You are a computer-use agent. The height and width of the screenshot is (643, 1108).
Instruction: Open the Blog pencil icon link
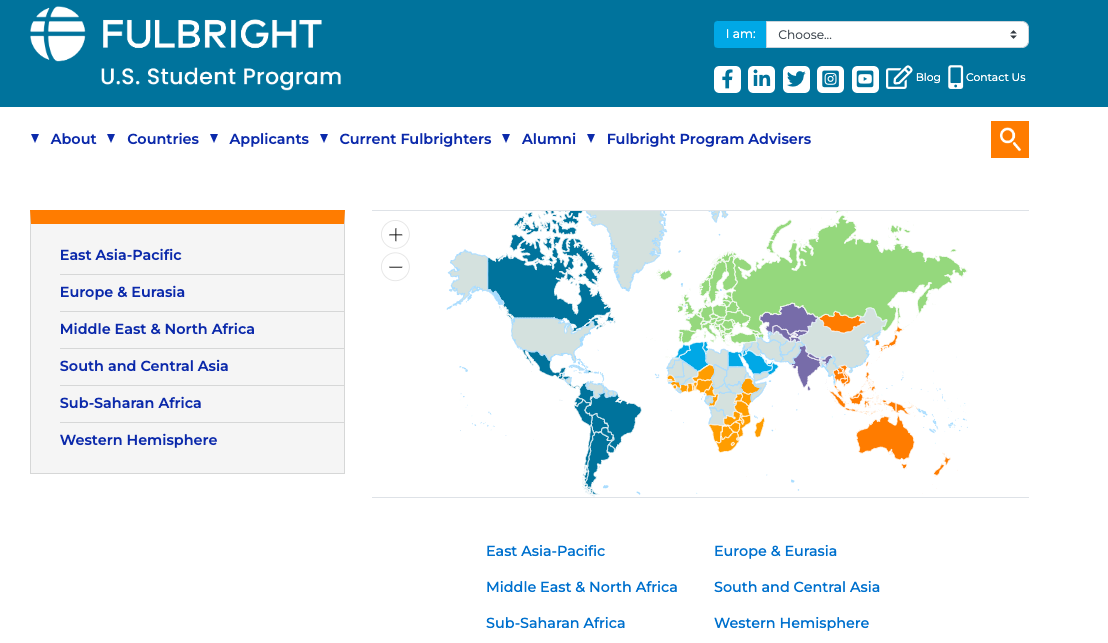coord(900,78)
